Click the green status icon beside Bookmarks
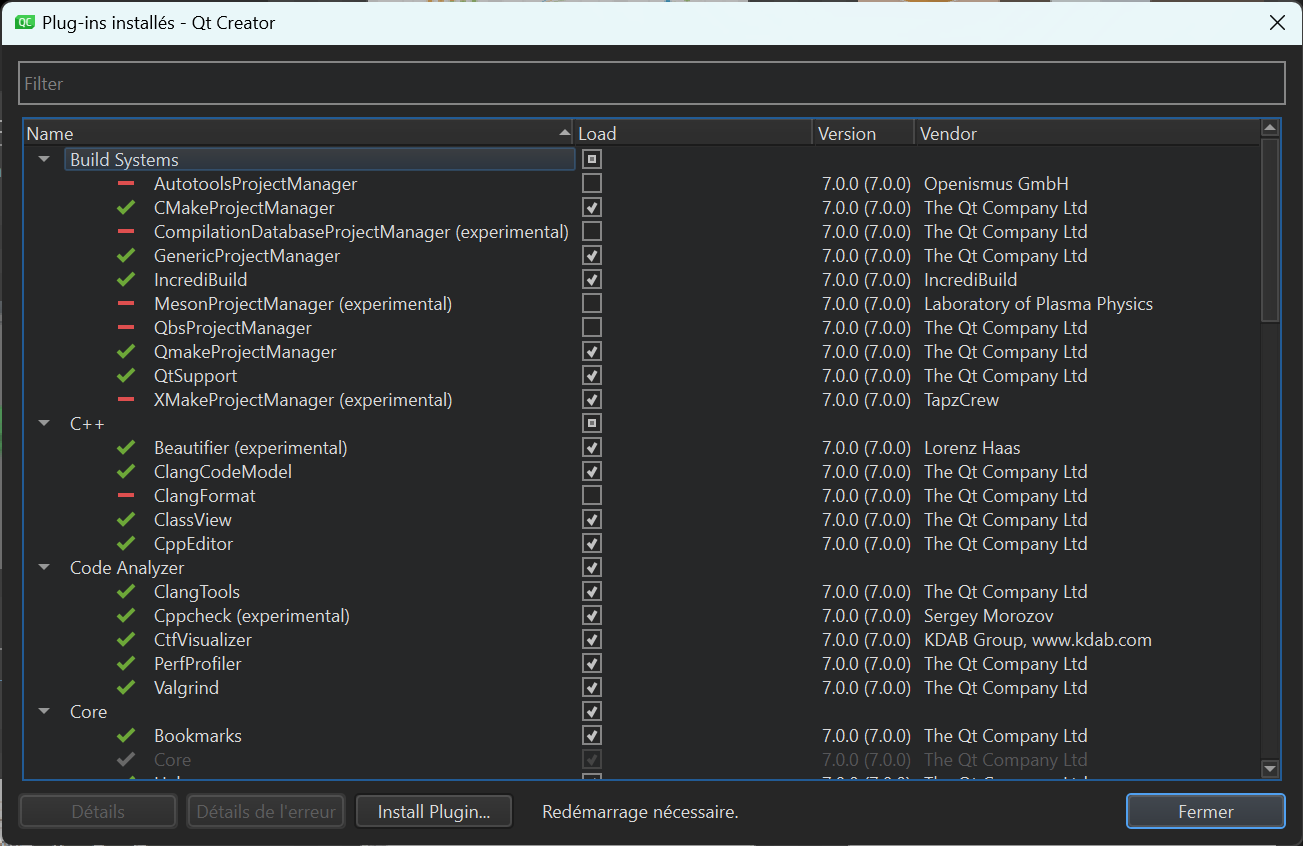 tap(126, 736)
